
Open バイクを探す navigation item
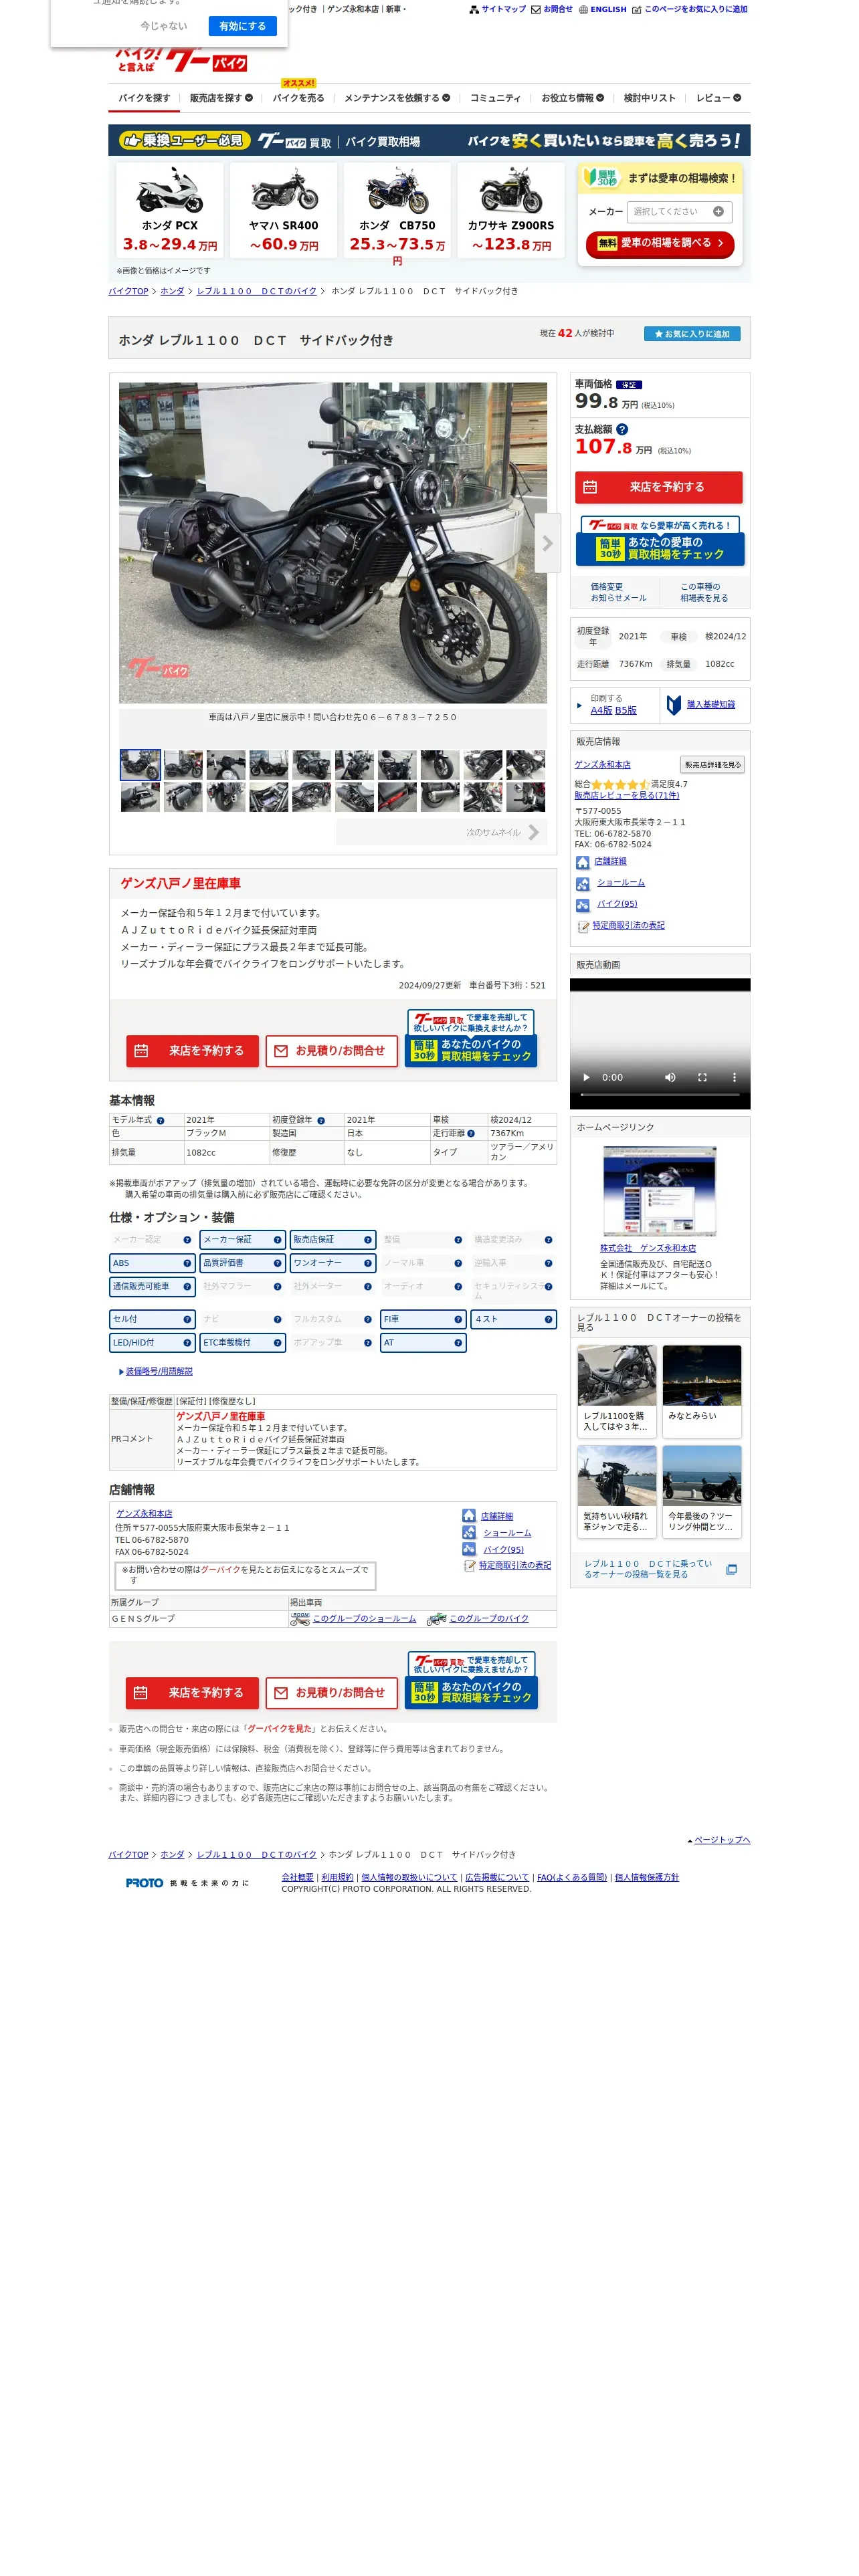point(144,98)
